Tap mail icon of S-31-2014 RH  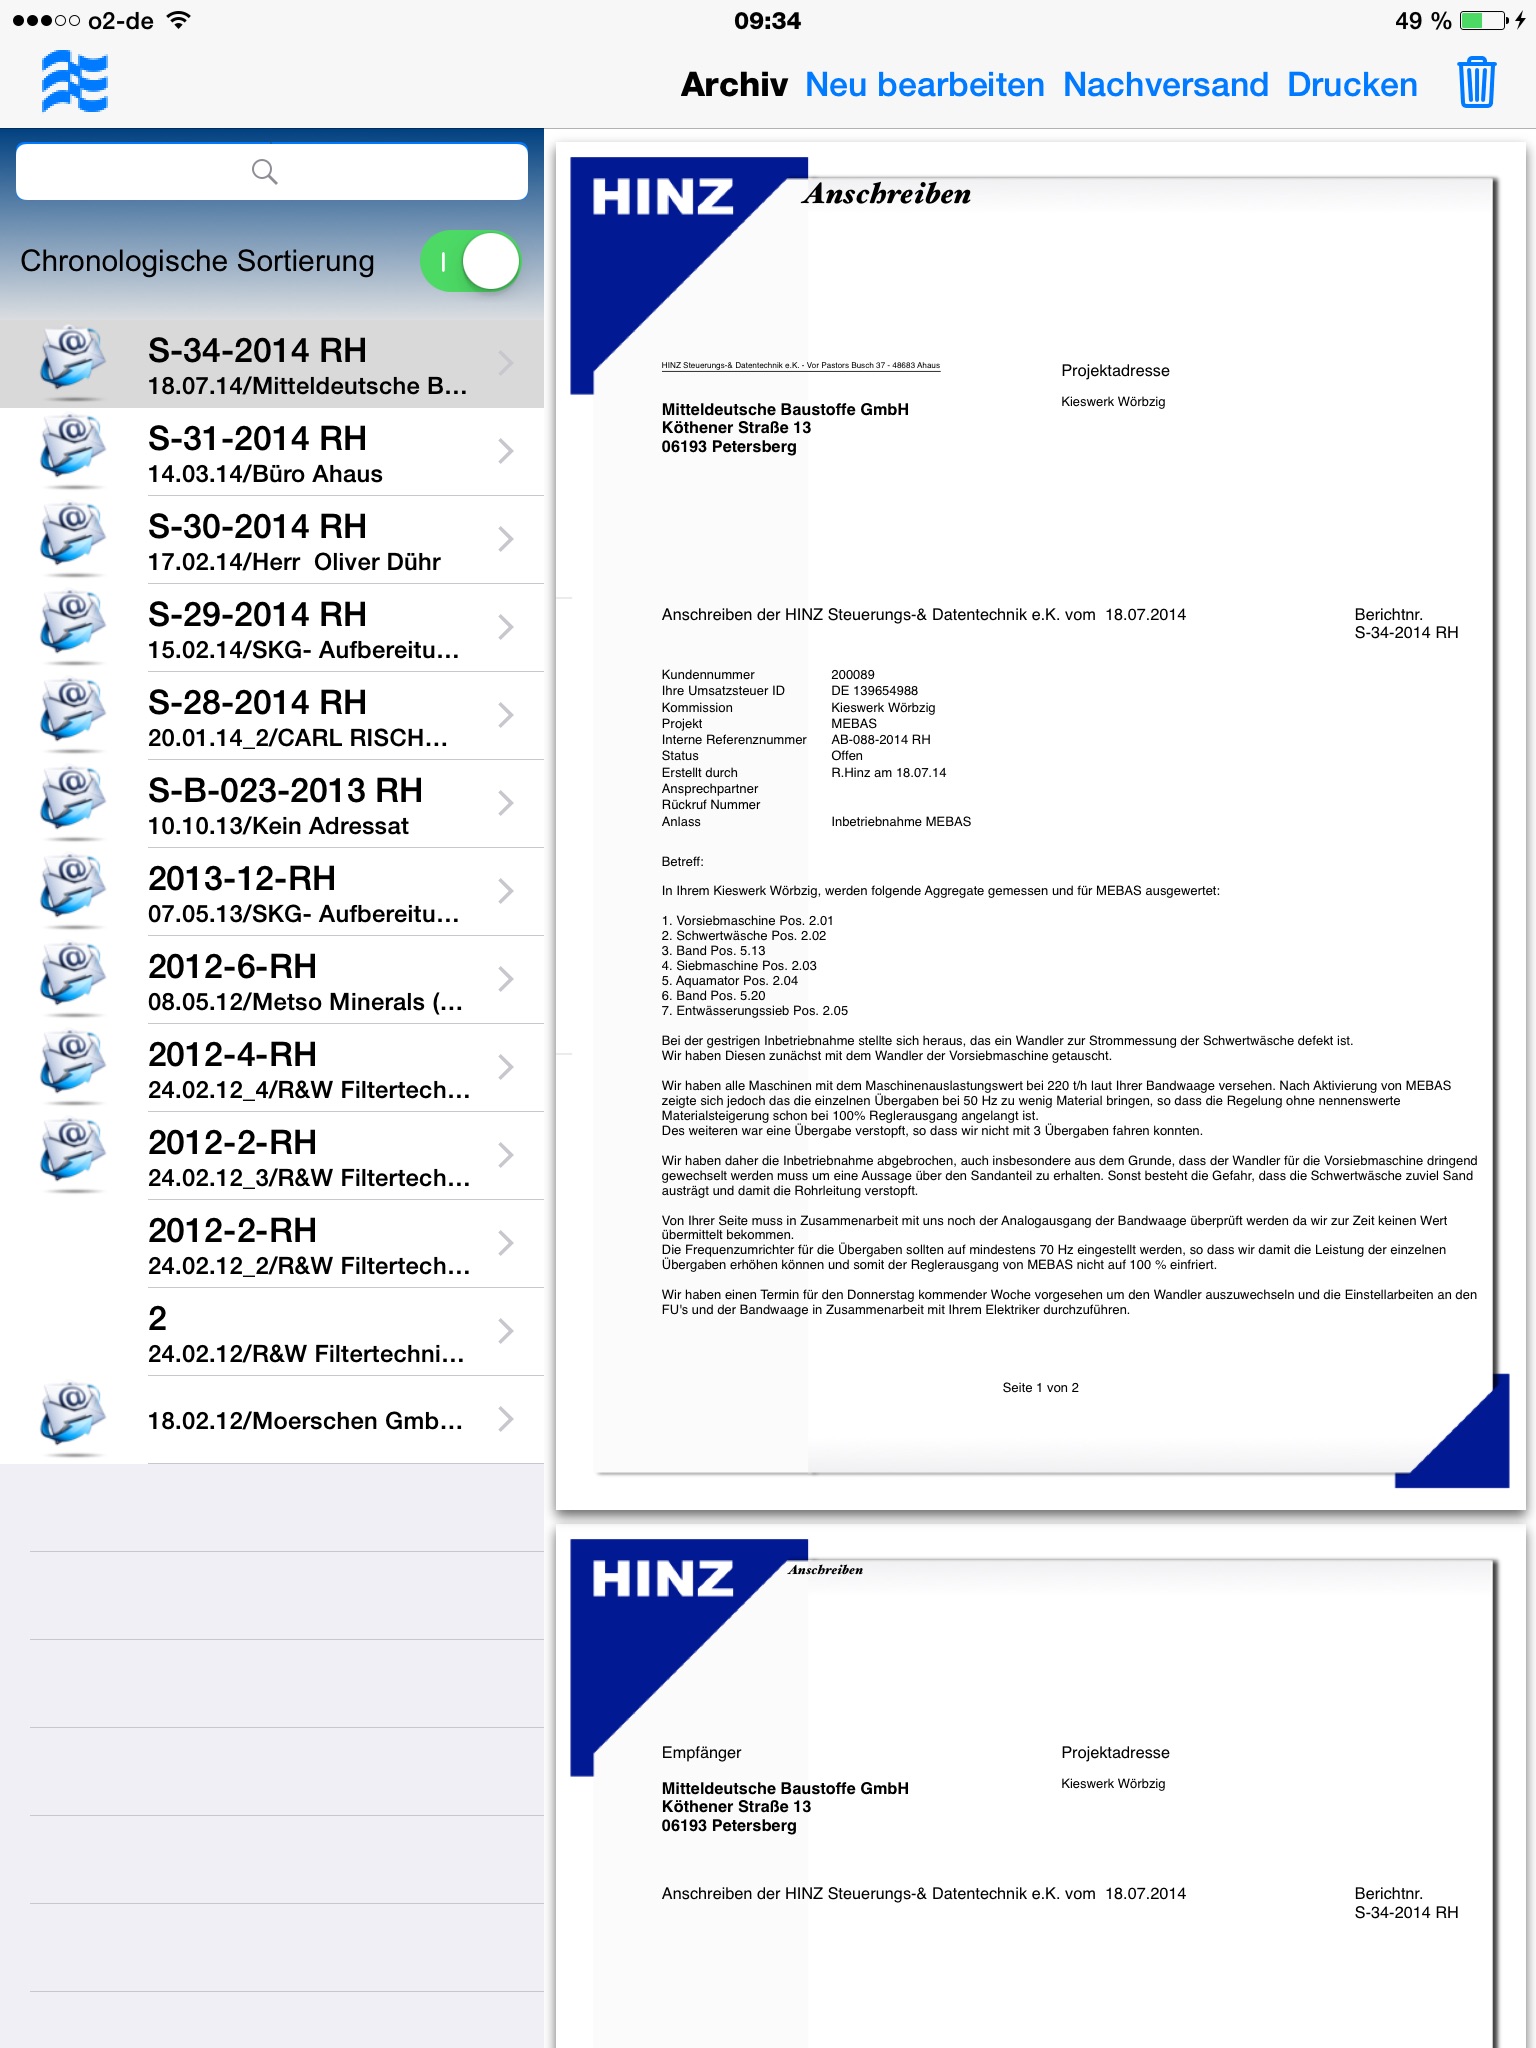pyautogui.click(x=72, y=450)
